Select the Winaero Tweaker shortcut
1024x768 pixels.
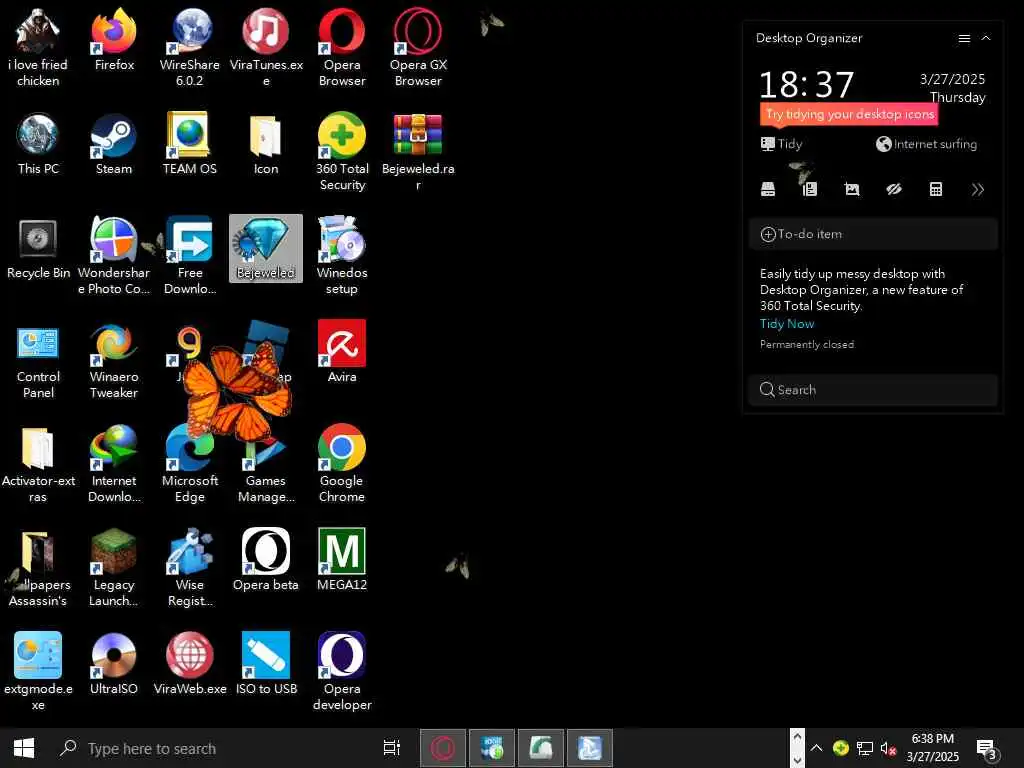coord(114,360)
